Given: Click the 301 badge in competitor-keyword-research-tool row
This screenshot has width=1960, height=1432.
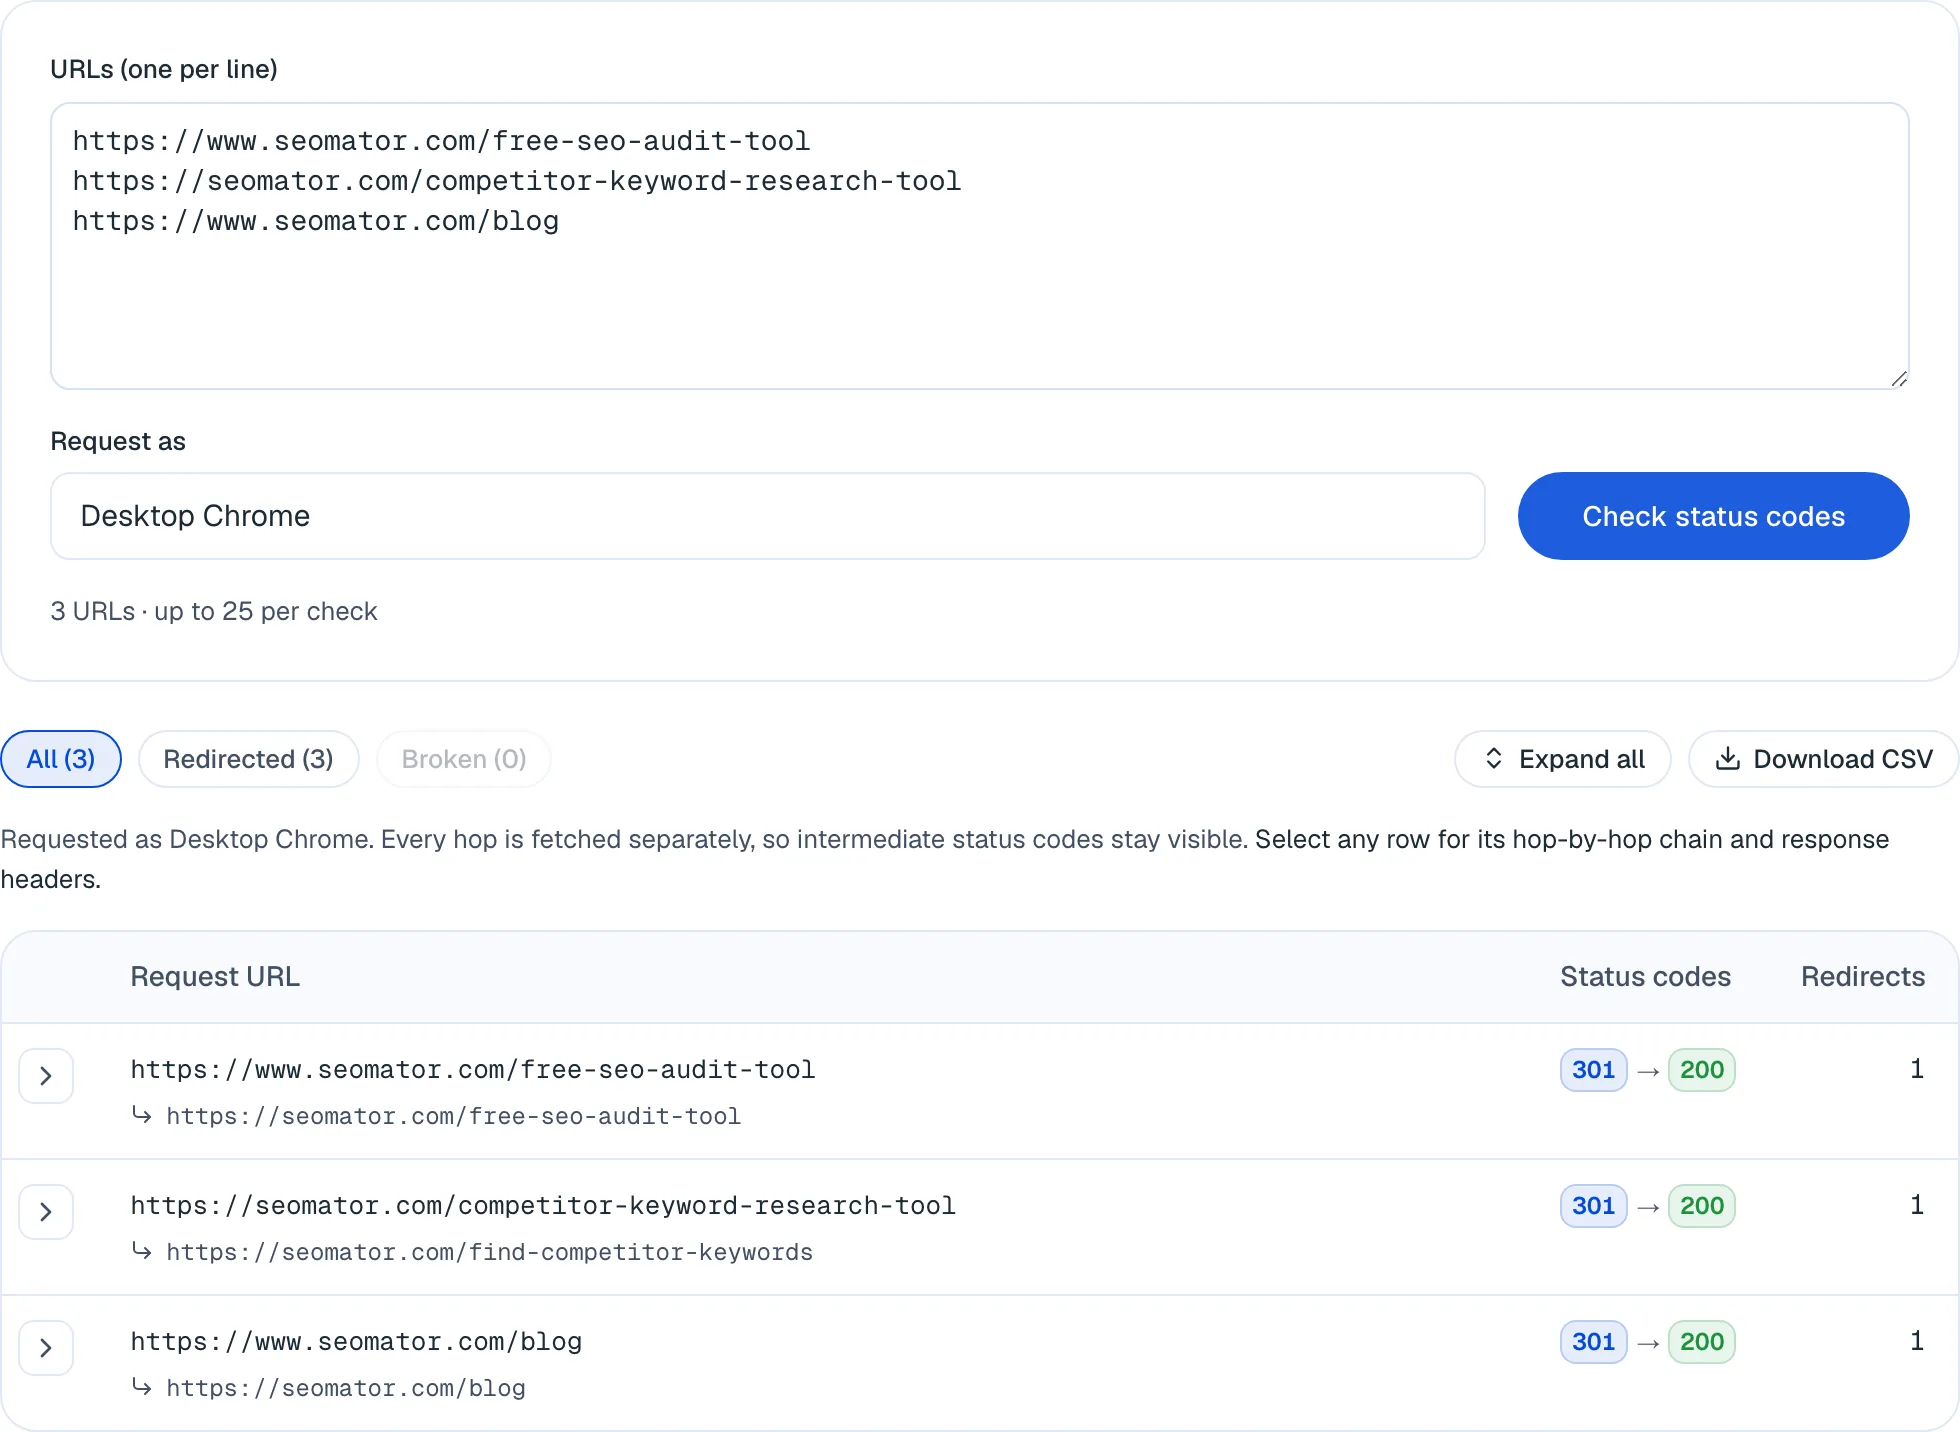Looking at the screenshot, I should (1594, 1206).
